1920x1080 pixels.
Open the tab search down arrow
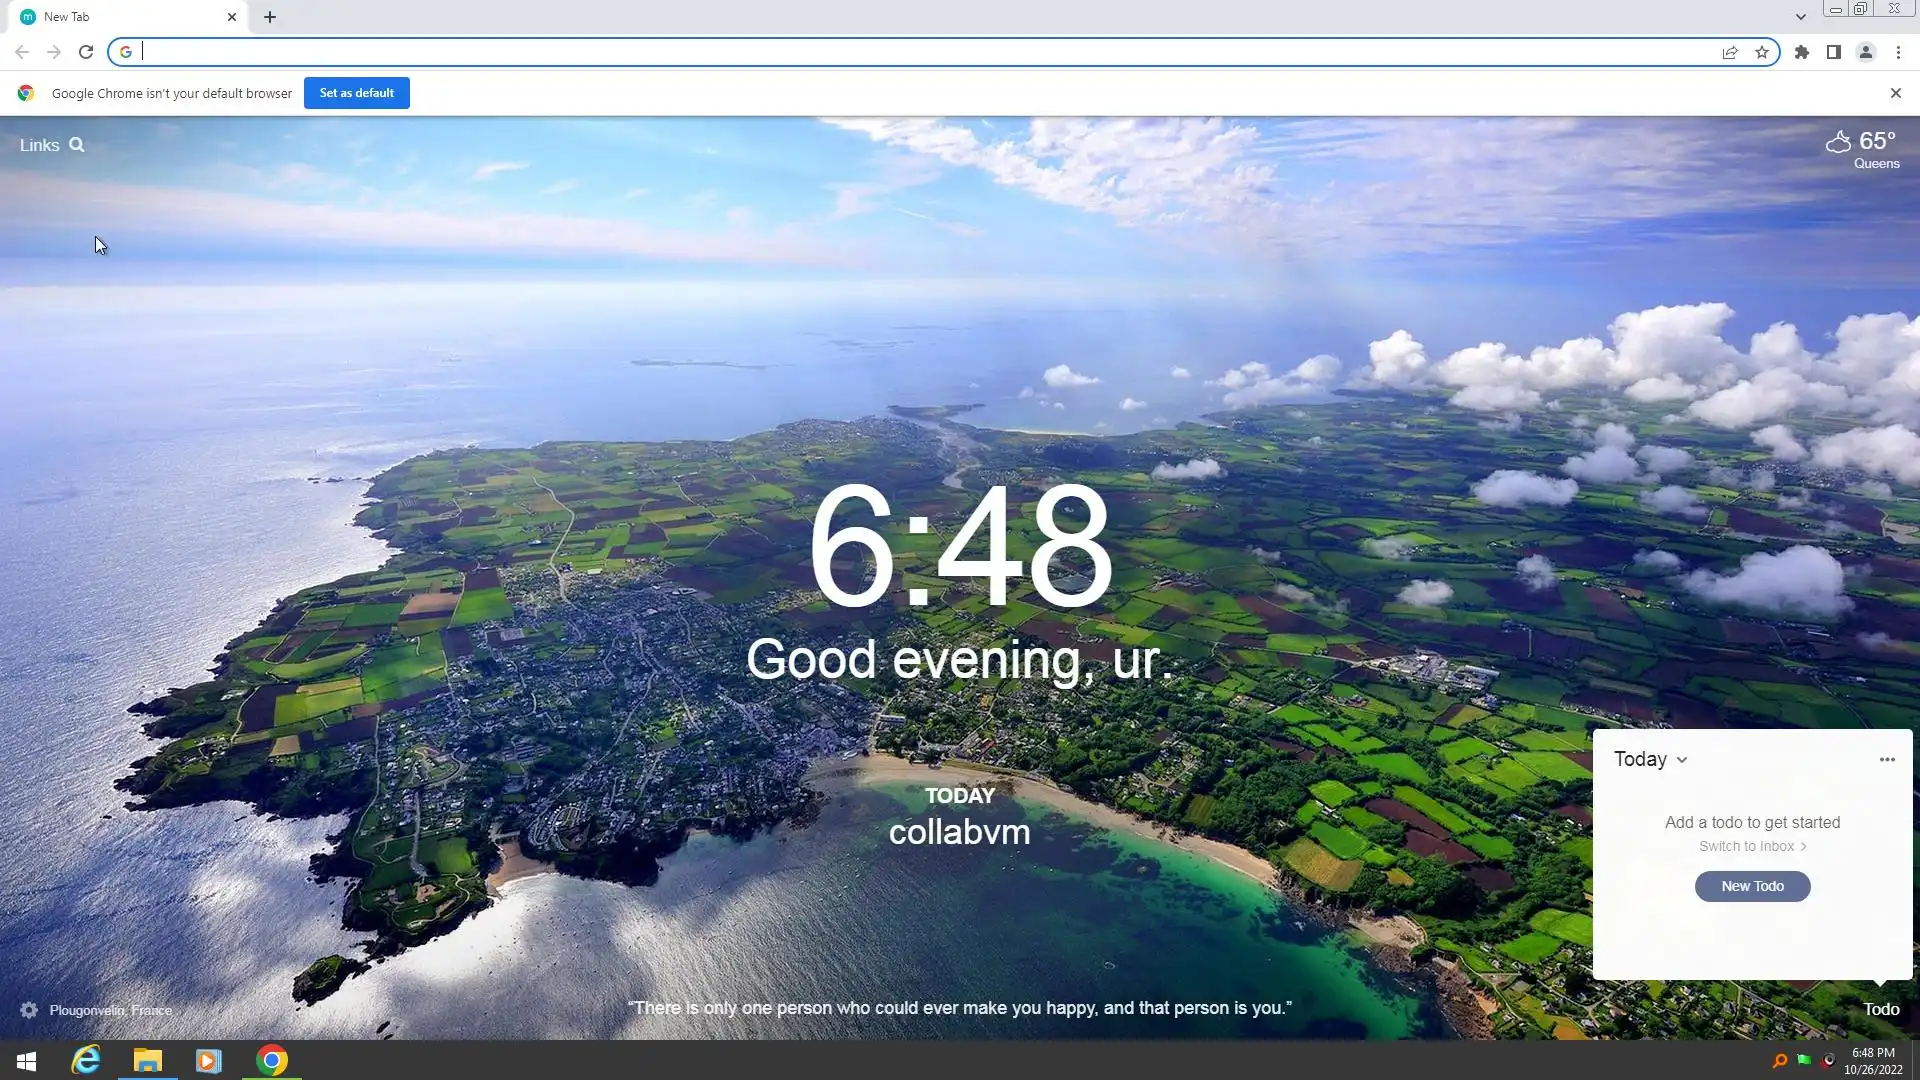point(1801,17)
